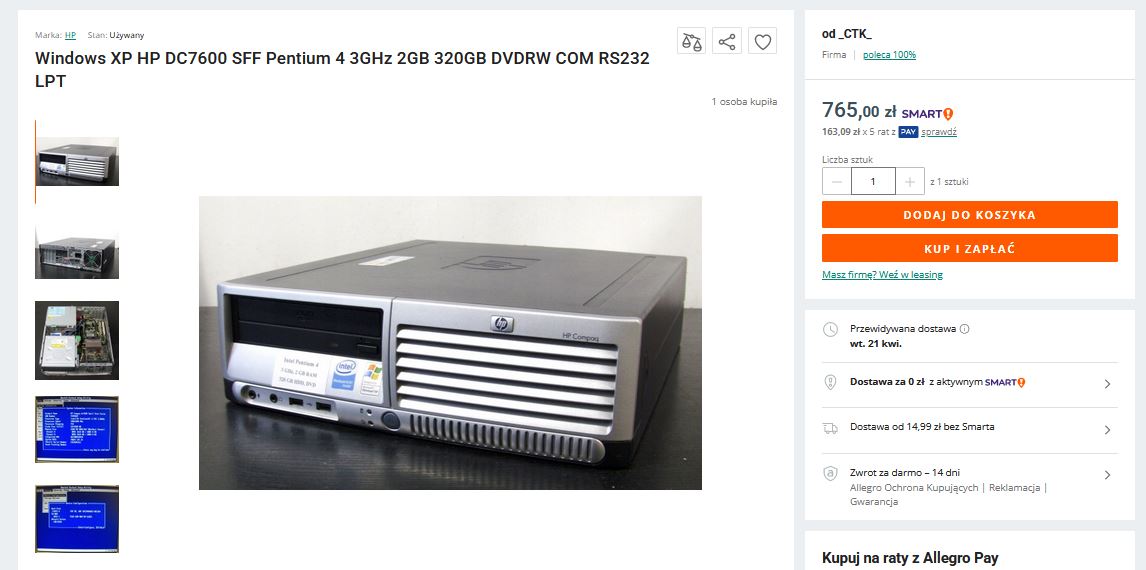Screen dimensions: 1146x570
Task: Click the truck icon for non-Smart delivery
Action: (830, 428)
